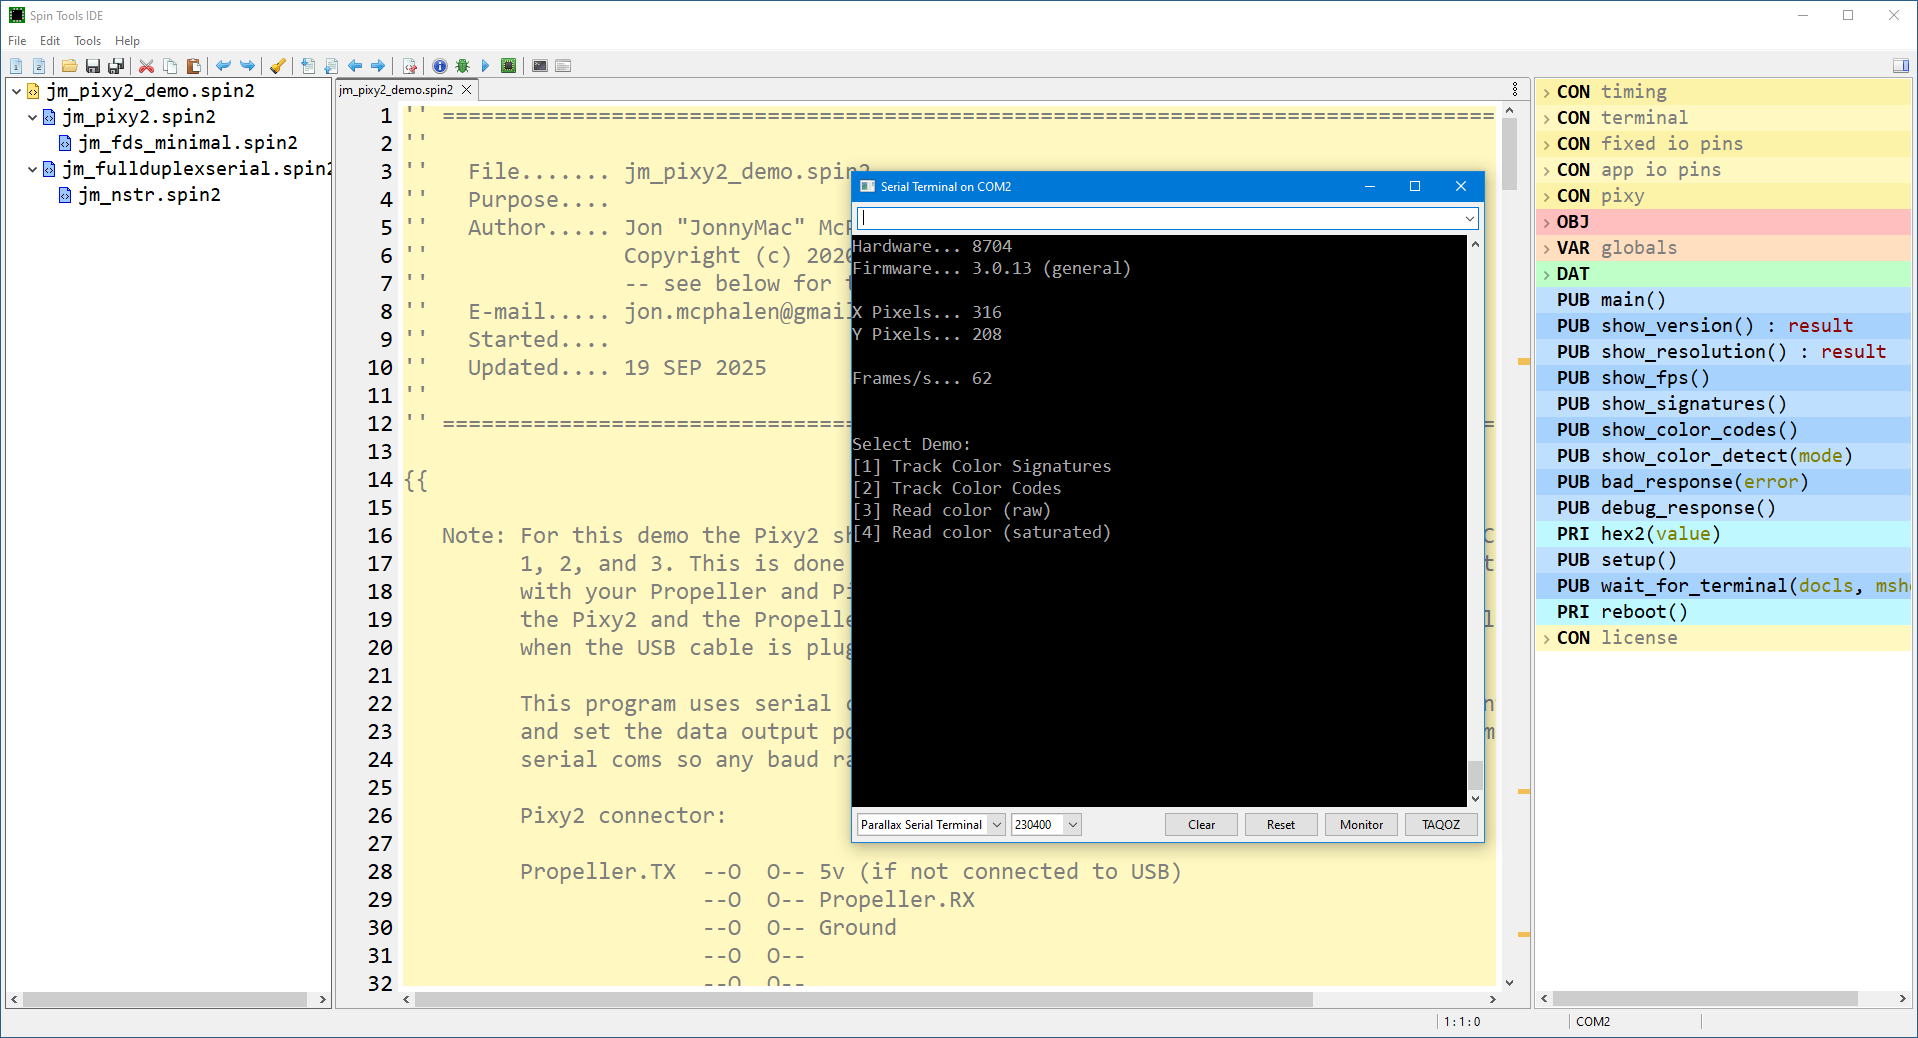Click the green bug debug icon

coord(462,66)
